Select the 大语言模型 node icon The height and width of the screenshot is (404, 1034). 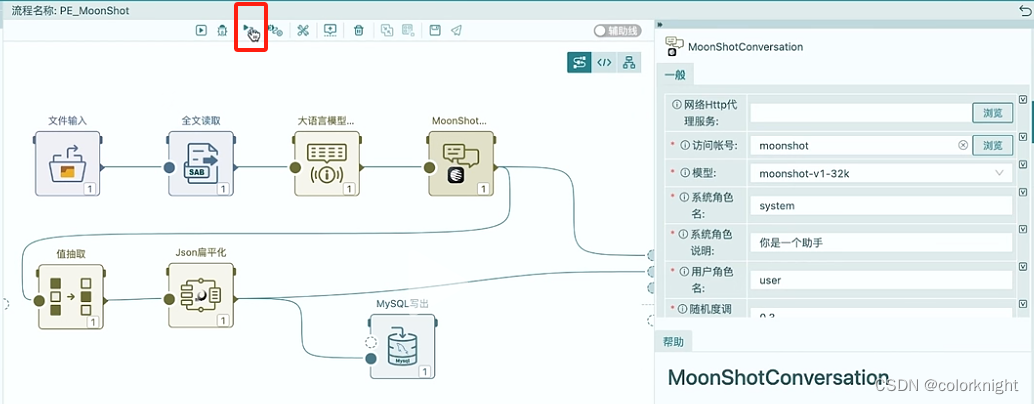coord(327,163)
